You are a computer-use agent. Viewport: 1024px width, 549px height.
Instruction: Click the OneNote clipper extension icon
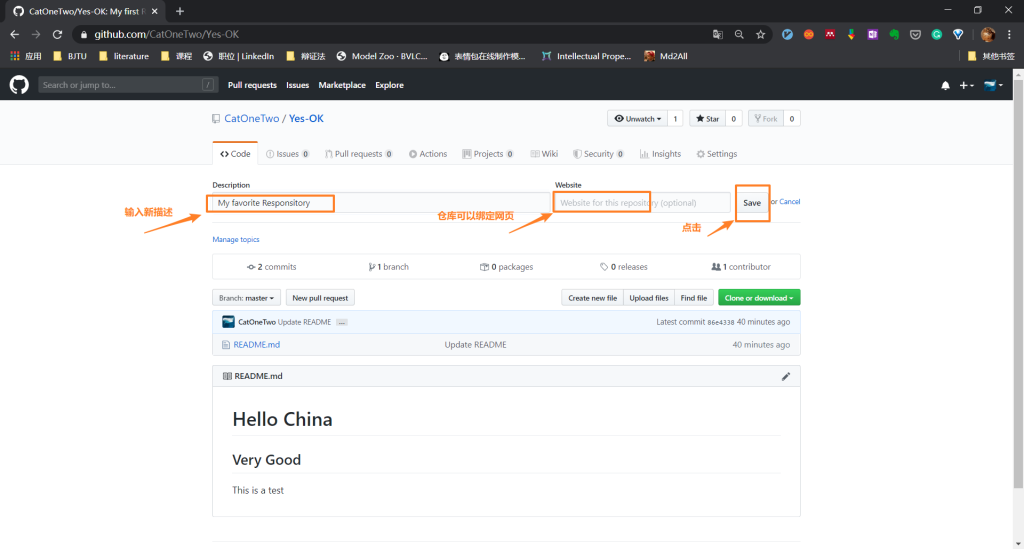[x=872, y=35]
